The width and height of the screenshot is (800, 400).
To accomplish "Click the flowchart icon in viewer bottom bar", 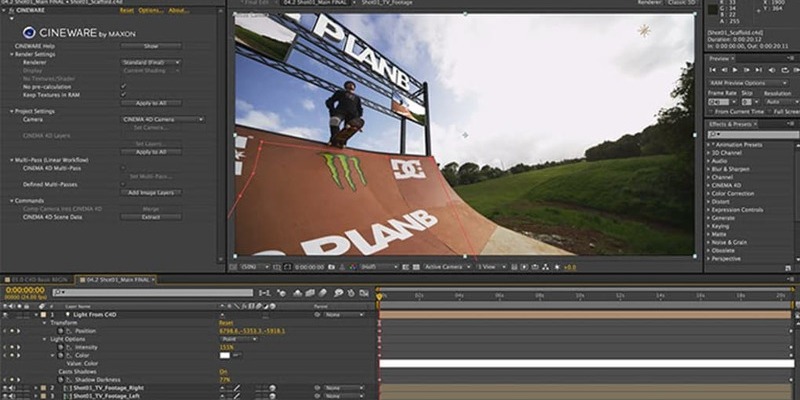I will (x=545, y=267).
